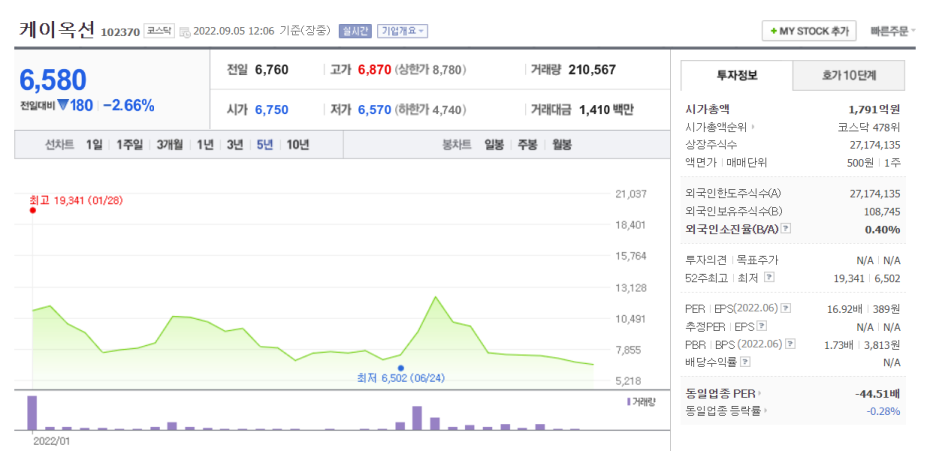Click the 코스닥 478위 ranking value

tap(869, 127)
